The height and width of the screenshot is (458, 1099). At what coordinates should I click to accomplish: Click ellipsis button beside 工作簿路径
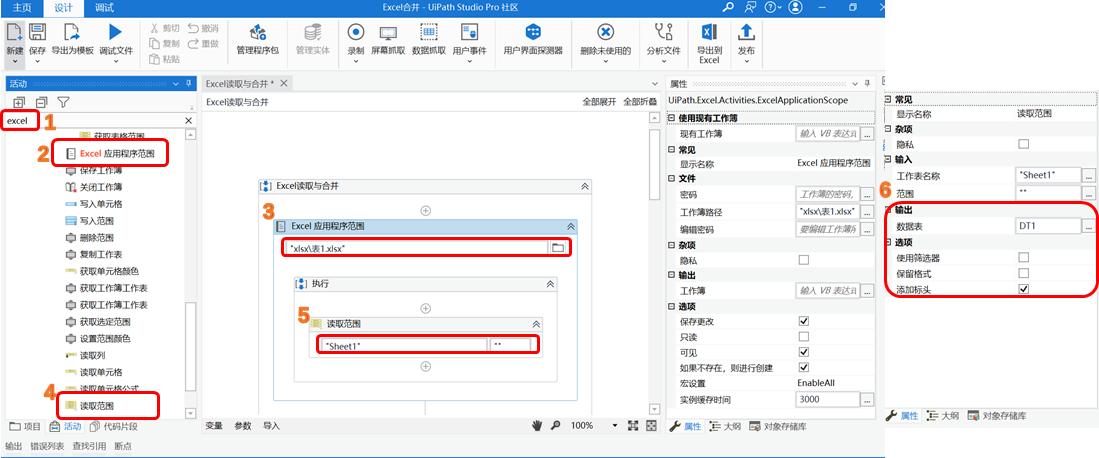[868, 212]
